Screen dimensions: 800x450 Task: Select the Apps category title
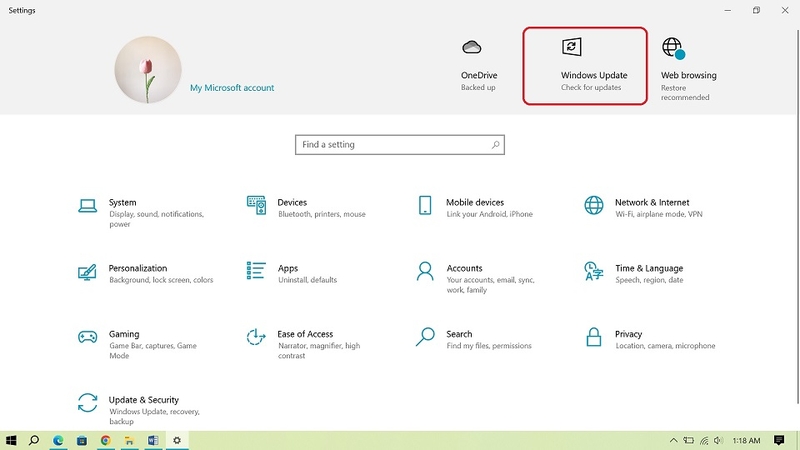(288, 268)
